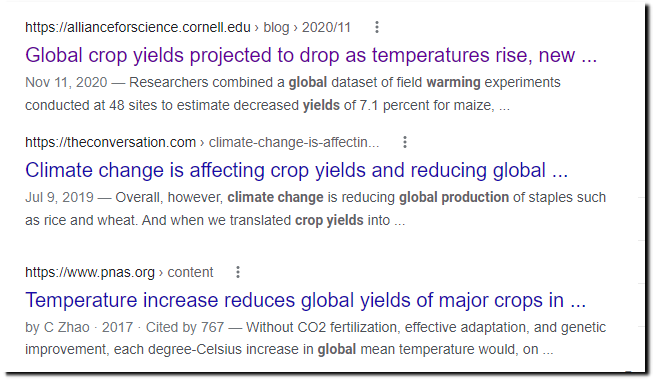653x380 pixels.
Task: Click the 'Jul 9, 2019' date text
Action: point(59,197)
